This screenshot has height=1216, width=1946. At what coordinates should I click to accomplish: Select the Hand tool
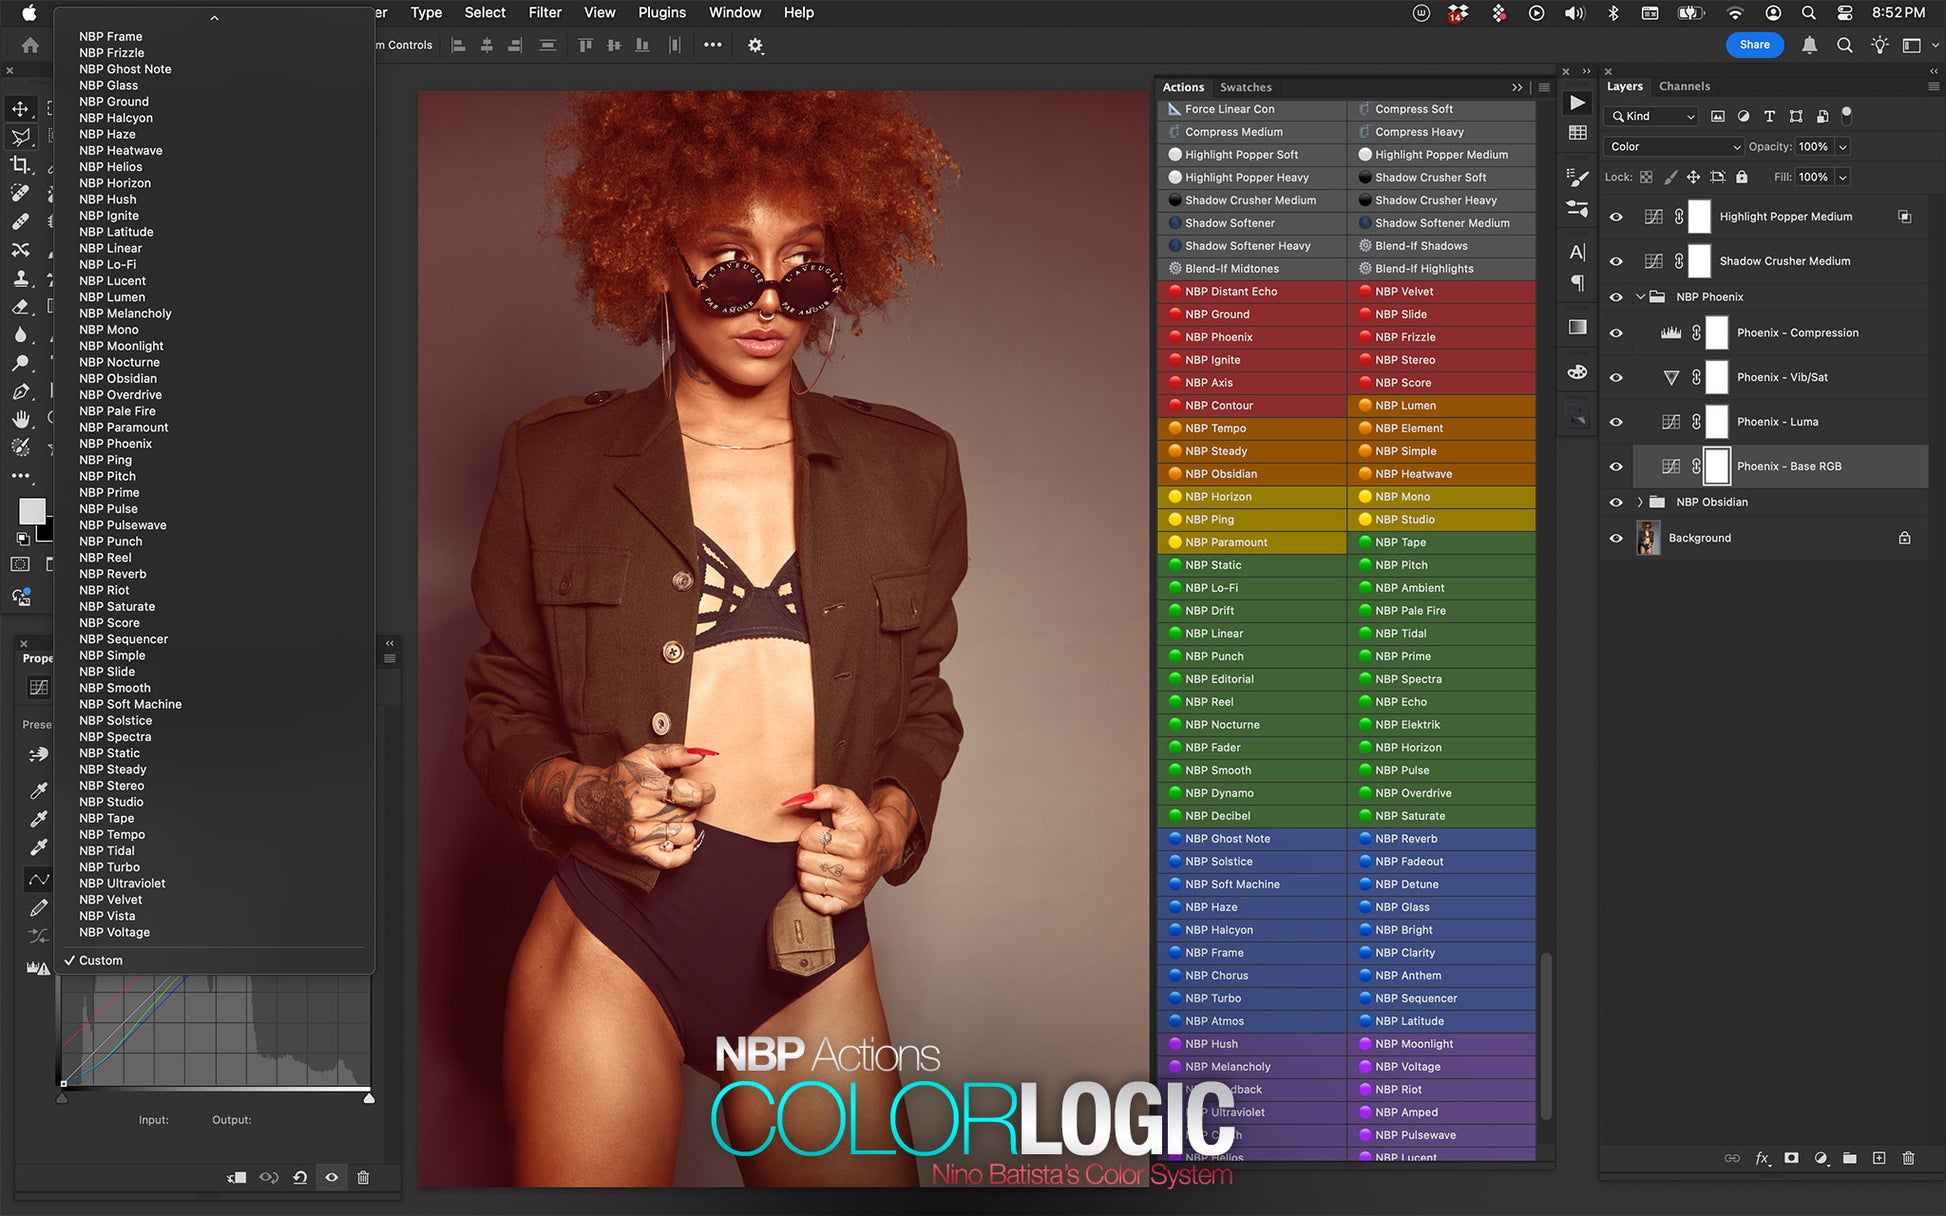[20, 419]
